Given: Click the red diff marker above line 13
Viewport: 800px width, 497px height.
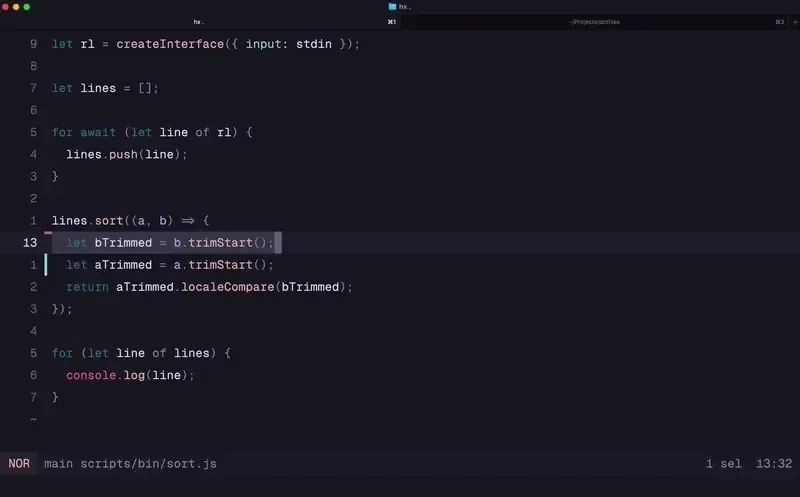Looking at the screenshot, I should click(48, 233).
